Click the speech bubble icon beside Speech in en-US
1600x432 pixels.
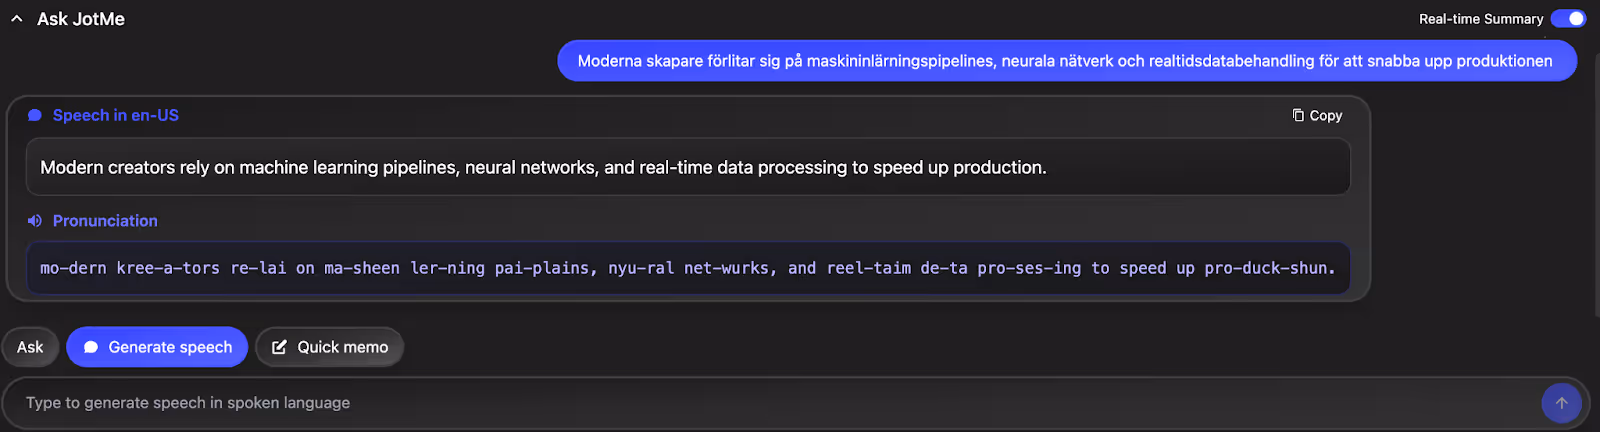pos(35,116)
